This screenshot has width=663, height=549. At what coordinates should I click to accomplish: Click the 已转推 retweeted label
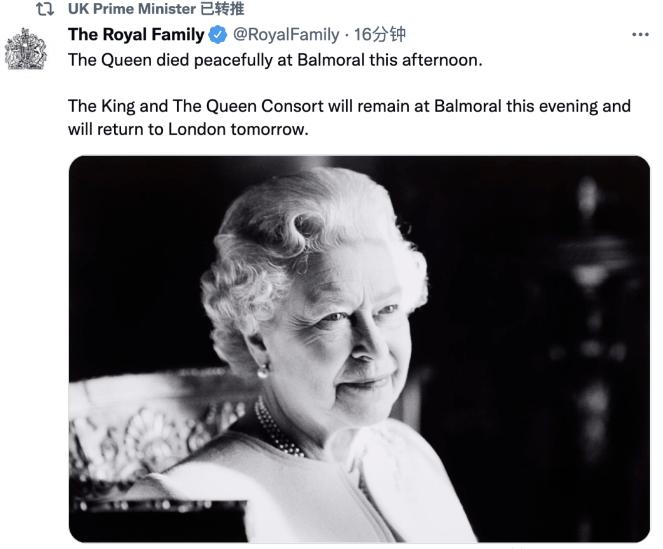point(222,10)
